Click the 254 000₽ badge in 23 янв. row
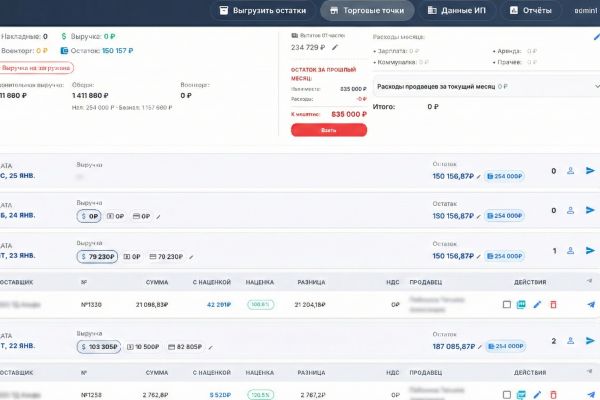The height and width of the screenshot is (400, 600). click(504, 256)
